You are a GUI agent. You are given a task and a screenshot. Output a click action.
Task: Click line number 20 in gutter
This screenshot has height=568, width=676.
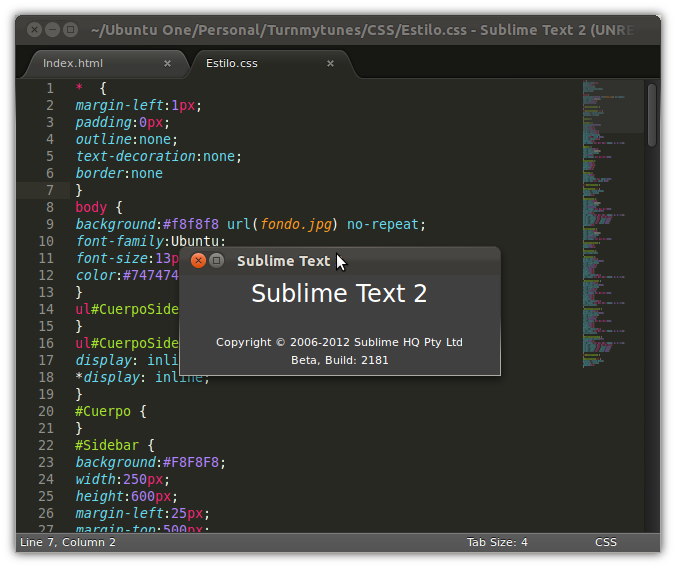pyautogui.click(x=46, y=411)
